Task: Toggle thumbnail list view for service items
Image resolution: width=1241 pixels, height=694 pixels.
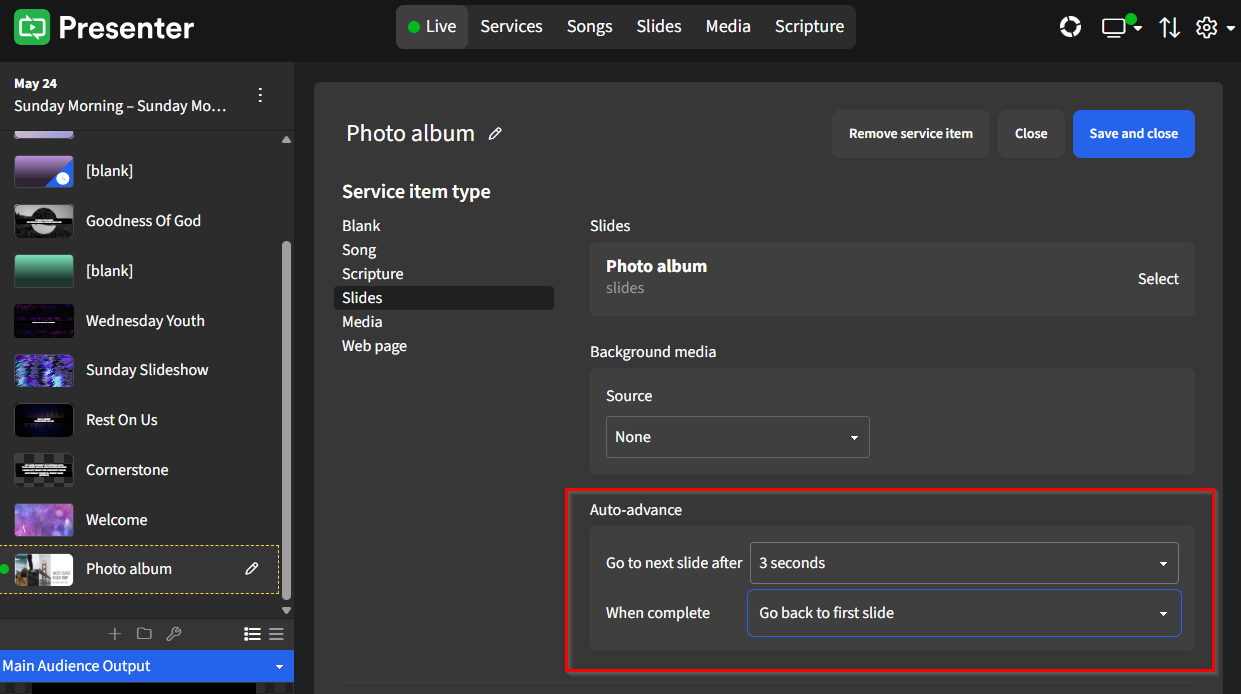Action: pos(252,633)
